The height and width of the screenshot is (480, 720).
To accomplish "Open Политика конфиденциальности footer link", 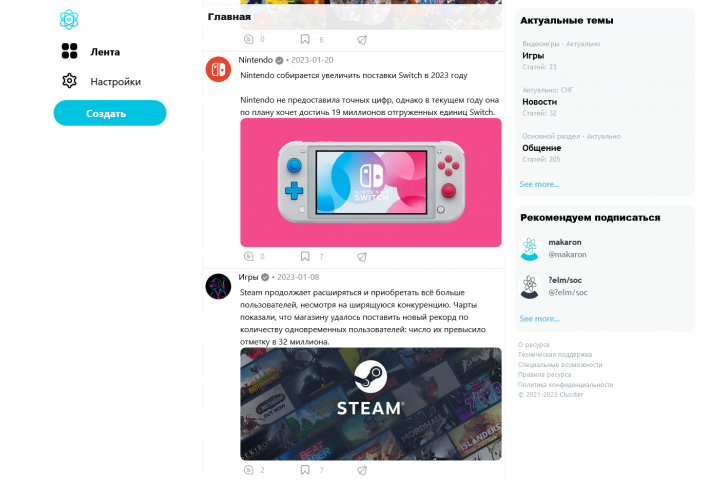I will 565,384.
